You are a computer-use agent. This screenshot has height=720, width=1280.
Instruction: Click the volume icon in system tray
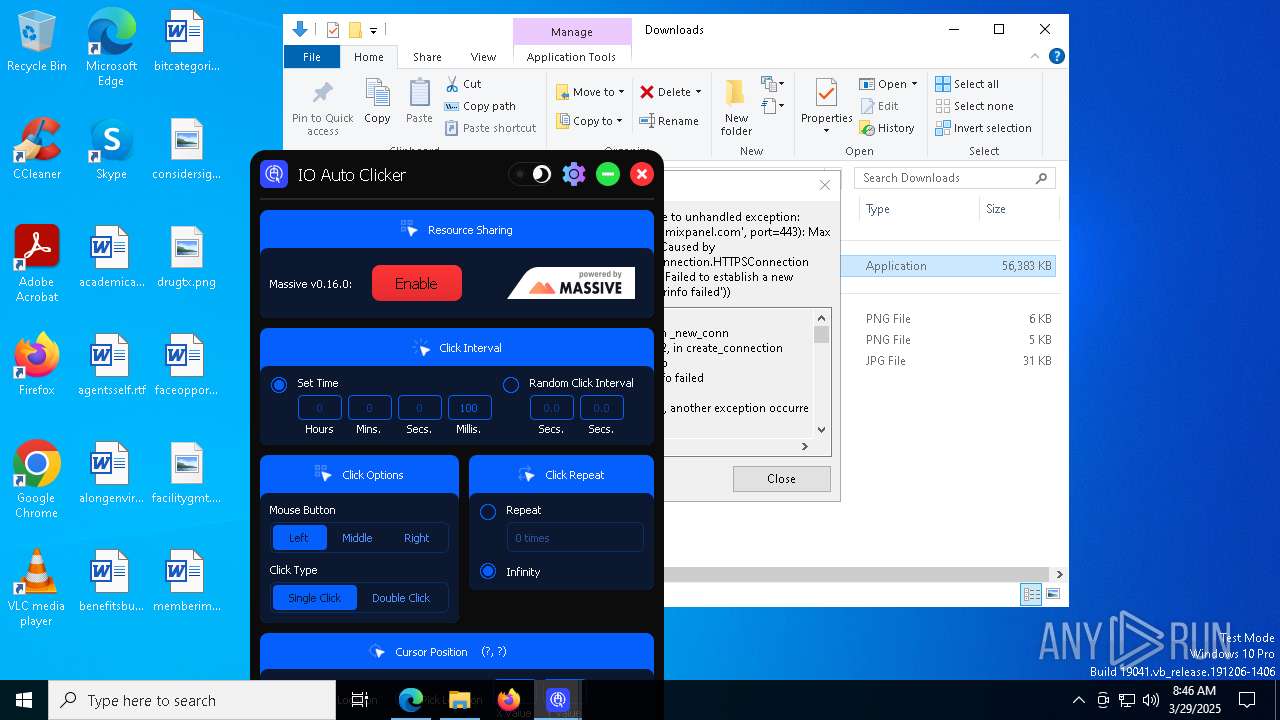tap(1151, 700)
